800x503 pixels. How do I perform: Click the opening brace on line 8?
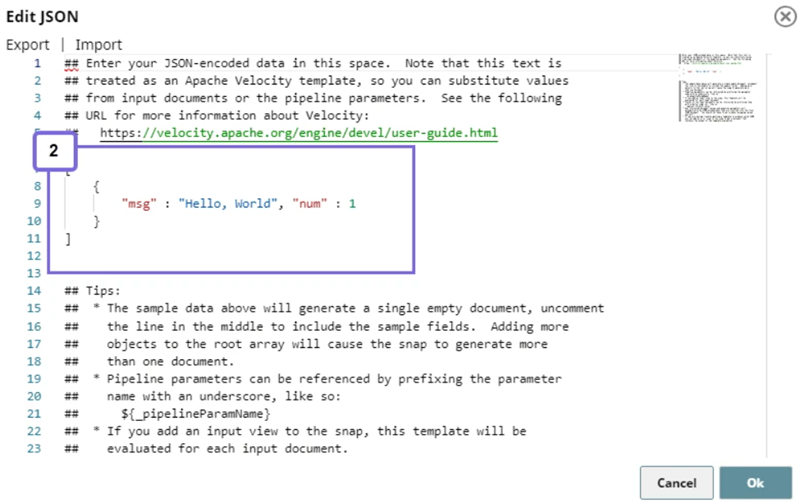click(96, 186)
